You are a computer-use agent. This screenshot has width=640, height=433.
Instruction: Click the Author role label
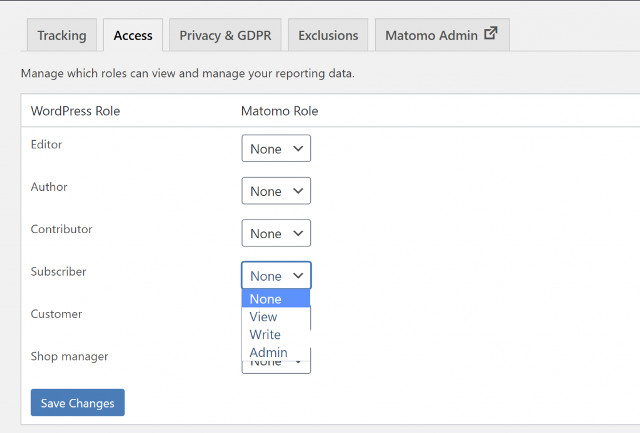(49, 187)
